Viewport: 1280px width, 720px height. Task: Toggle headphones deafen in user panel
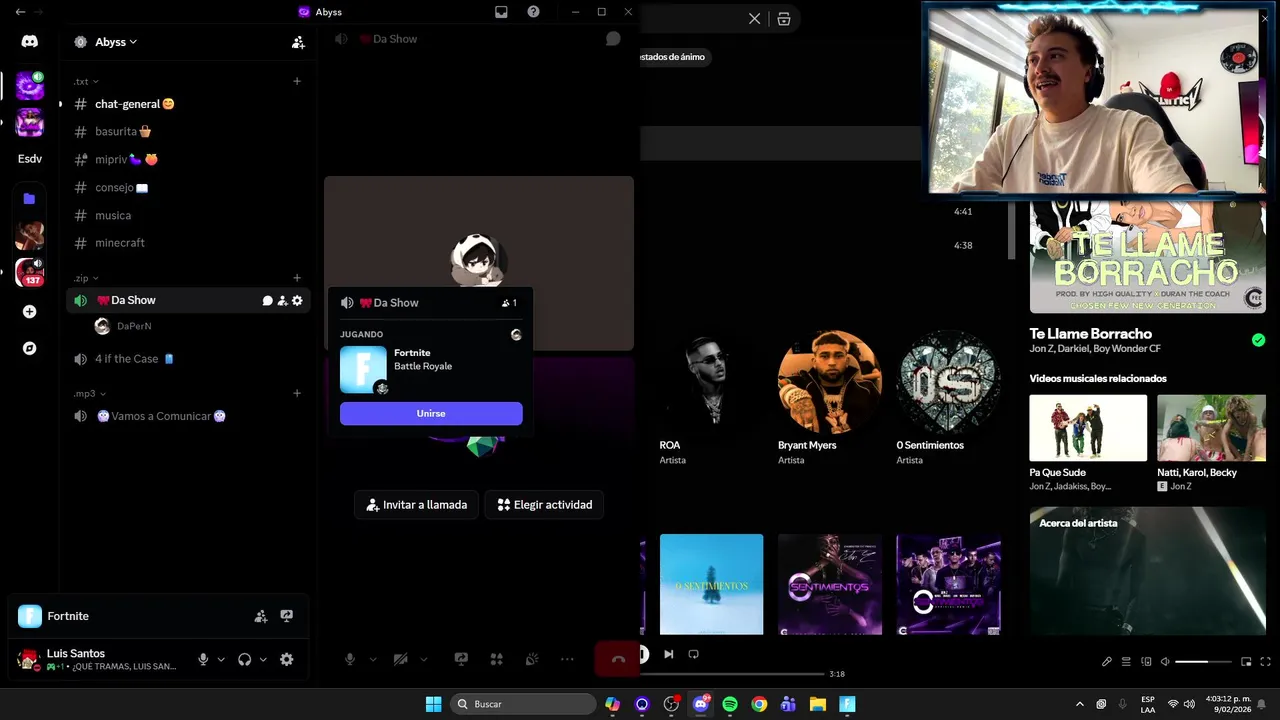point(244,660)
